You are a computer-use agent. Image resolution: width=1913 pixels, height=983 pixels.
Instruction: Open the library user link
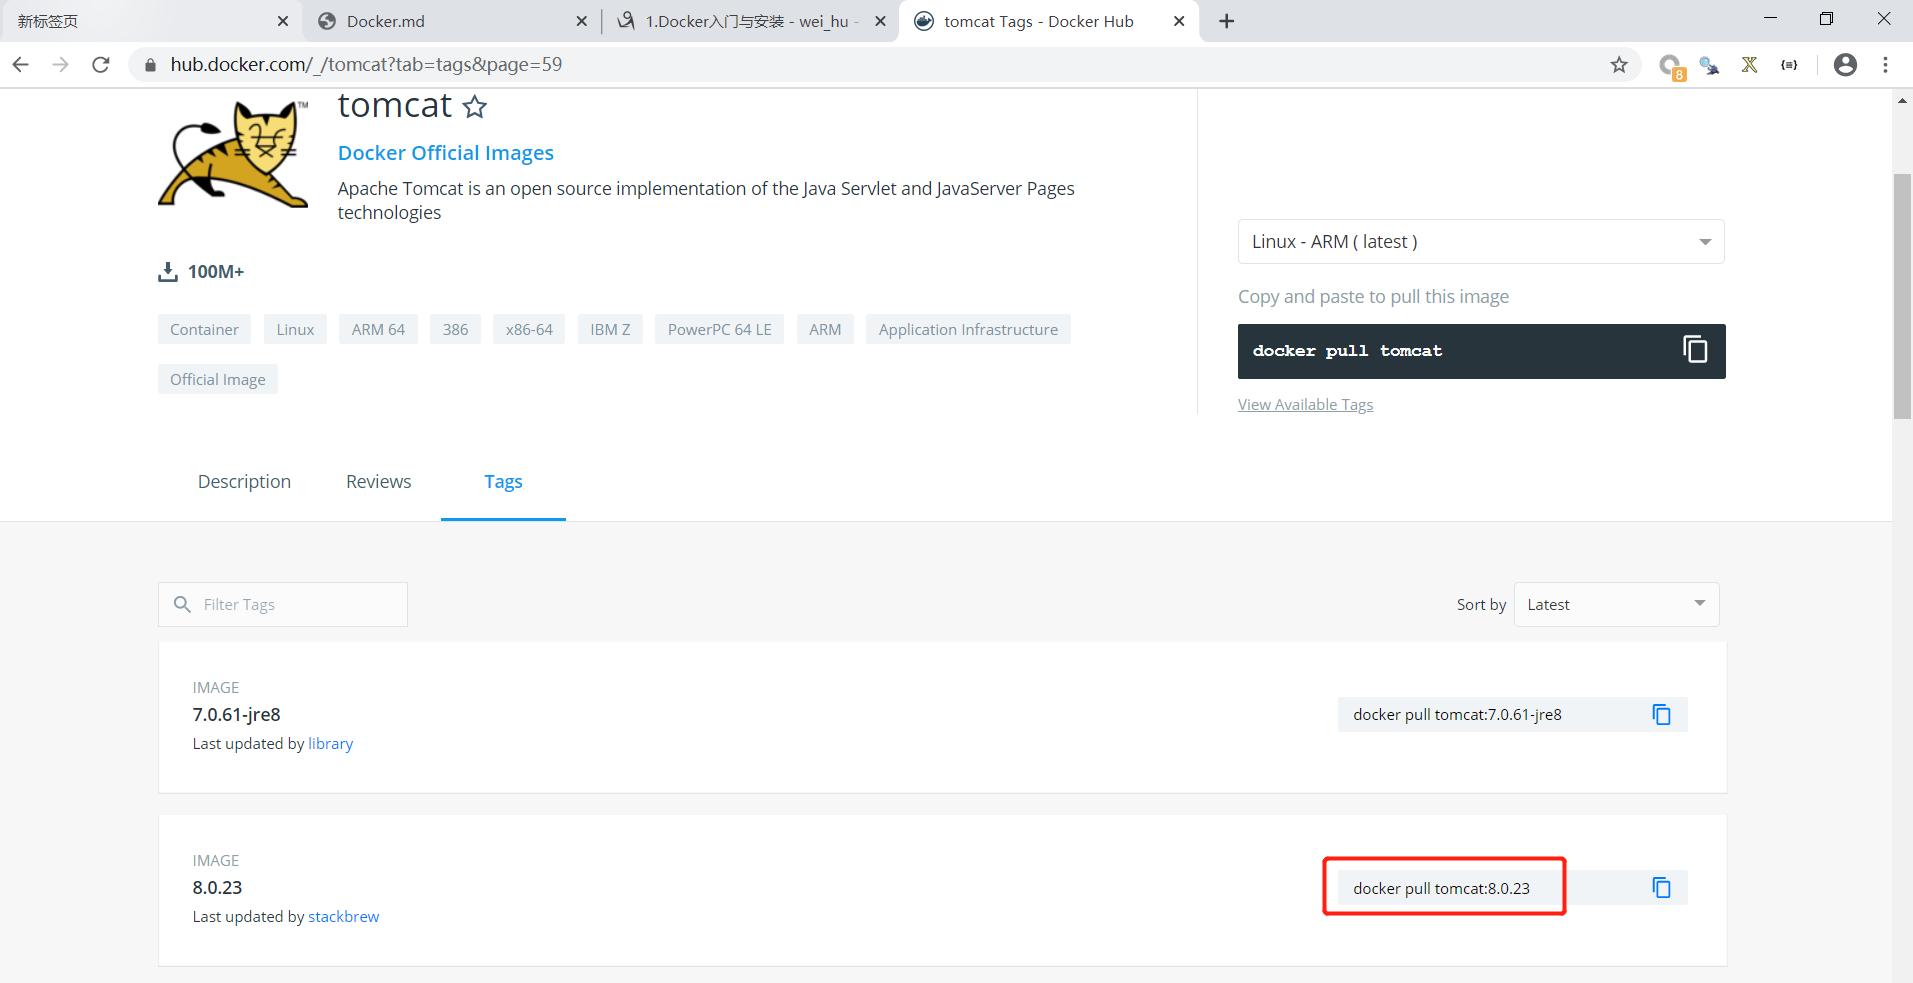tap(330, 743)
